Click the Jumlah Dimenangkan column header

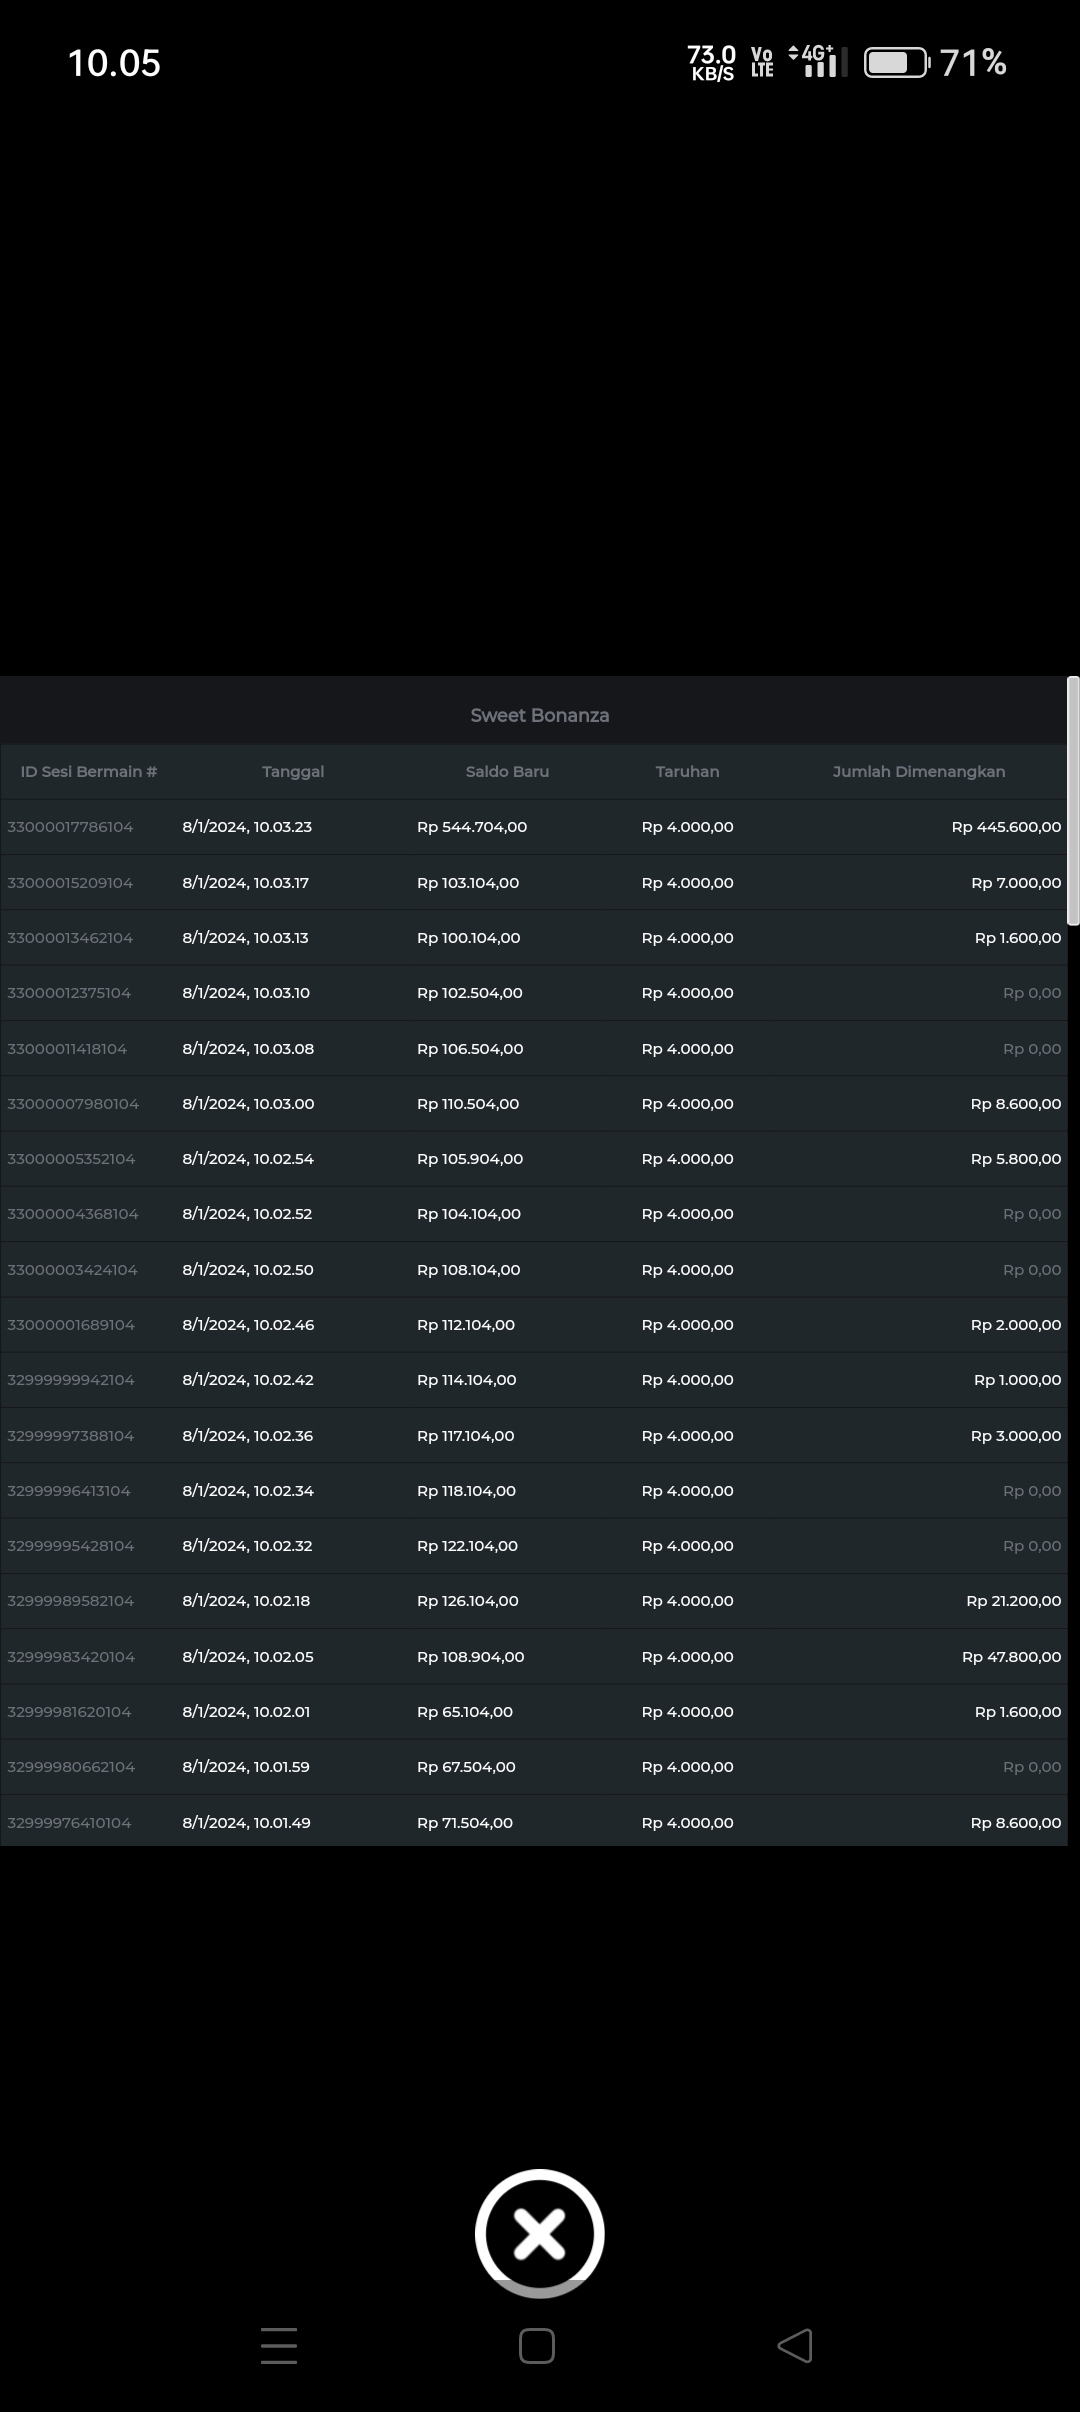918,771
